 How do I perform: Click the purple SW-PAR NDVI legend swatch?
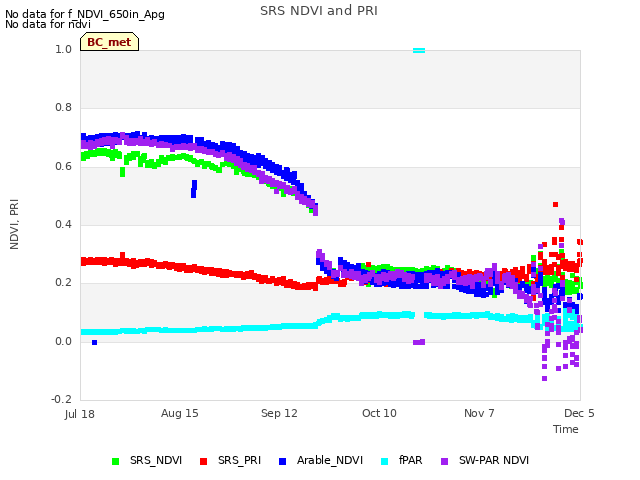(444, 461)
